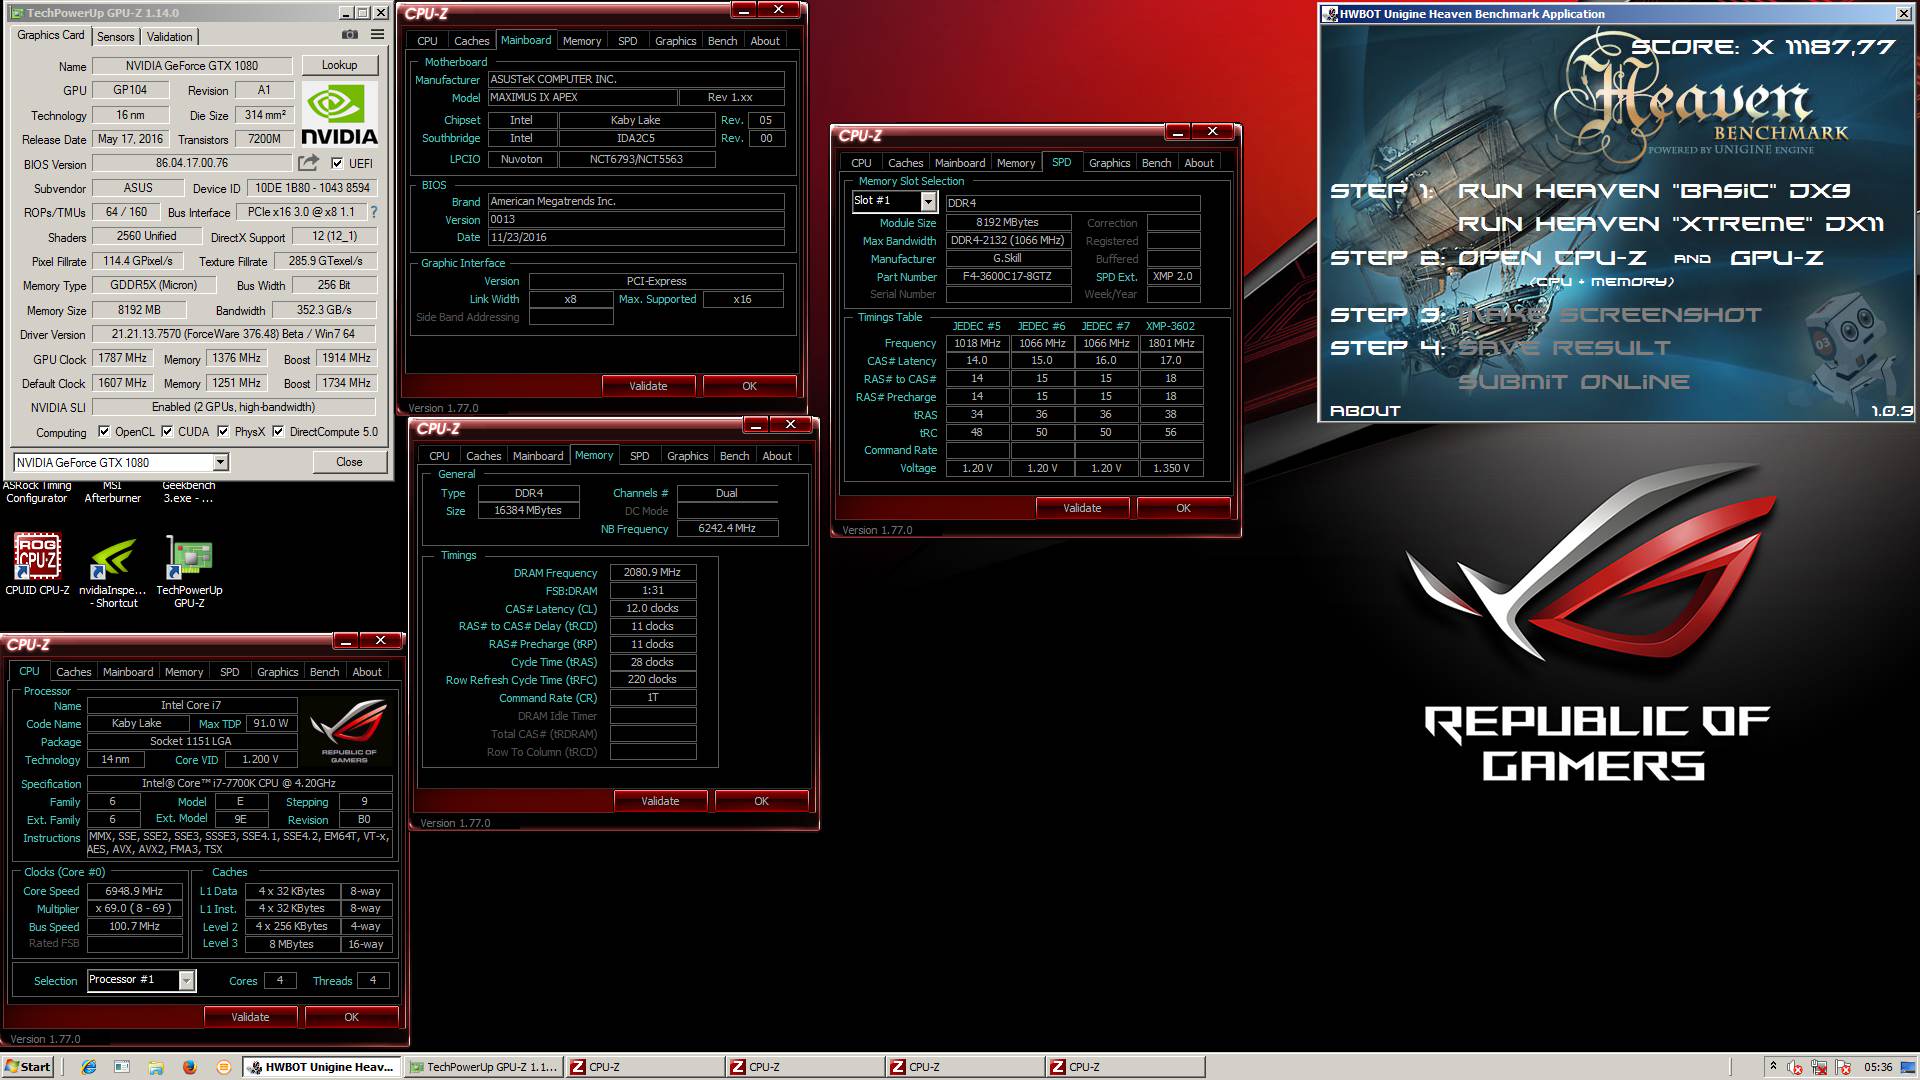The image size is (1920, 1080).
Task: Launch Firefox from the quick launch bar
Action: click(x=190, y=1067)
